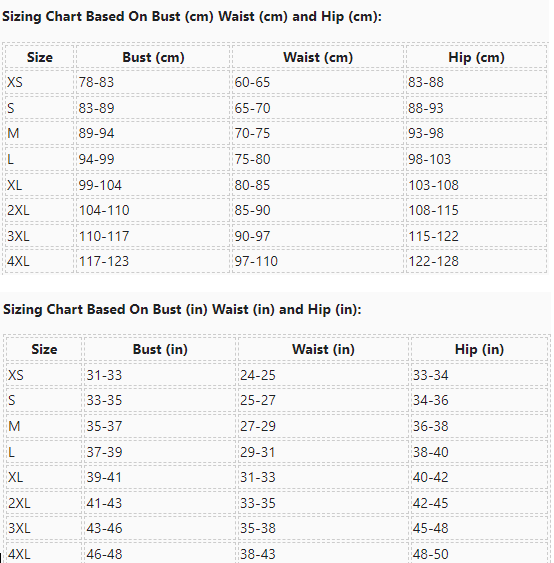Click the inches hip value 42-45
This screenshot has height=563, width=554.
pos(430,503)
